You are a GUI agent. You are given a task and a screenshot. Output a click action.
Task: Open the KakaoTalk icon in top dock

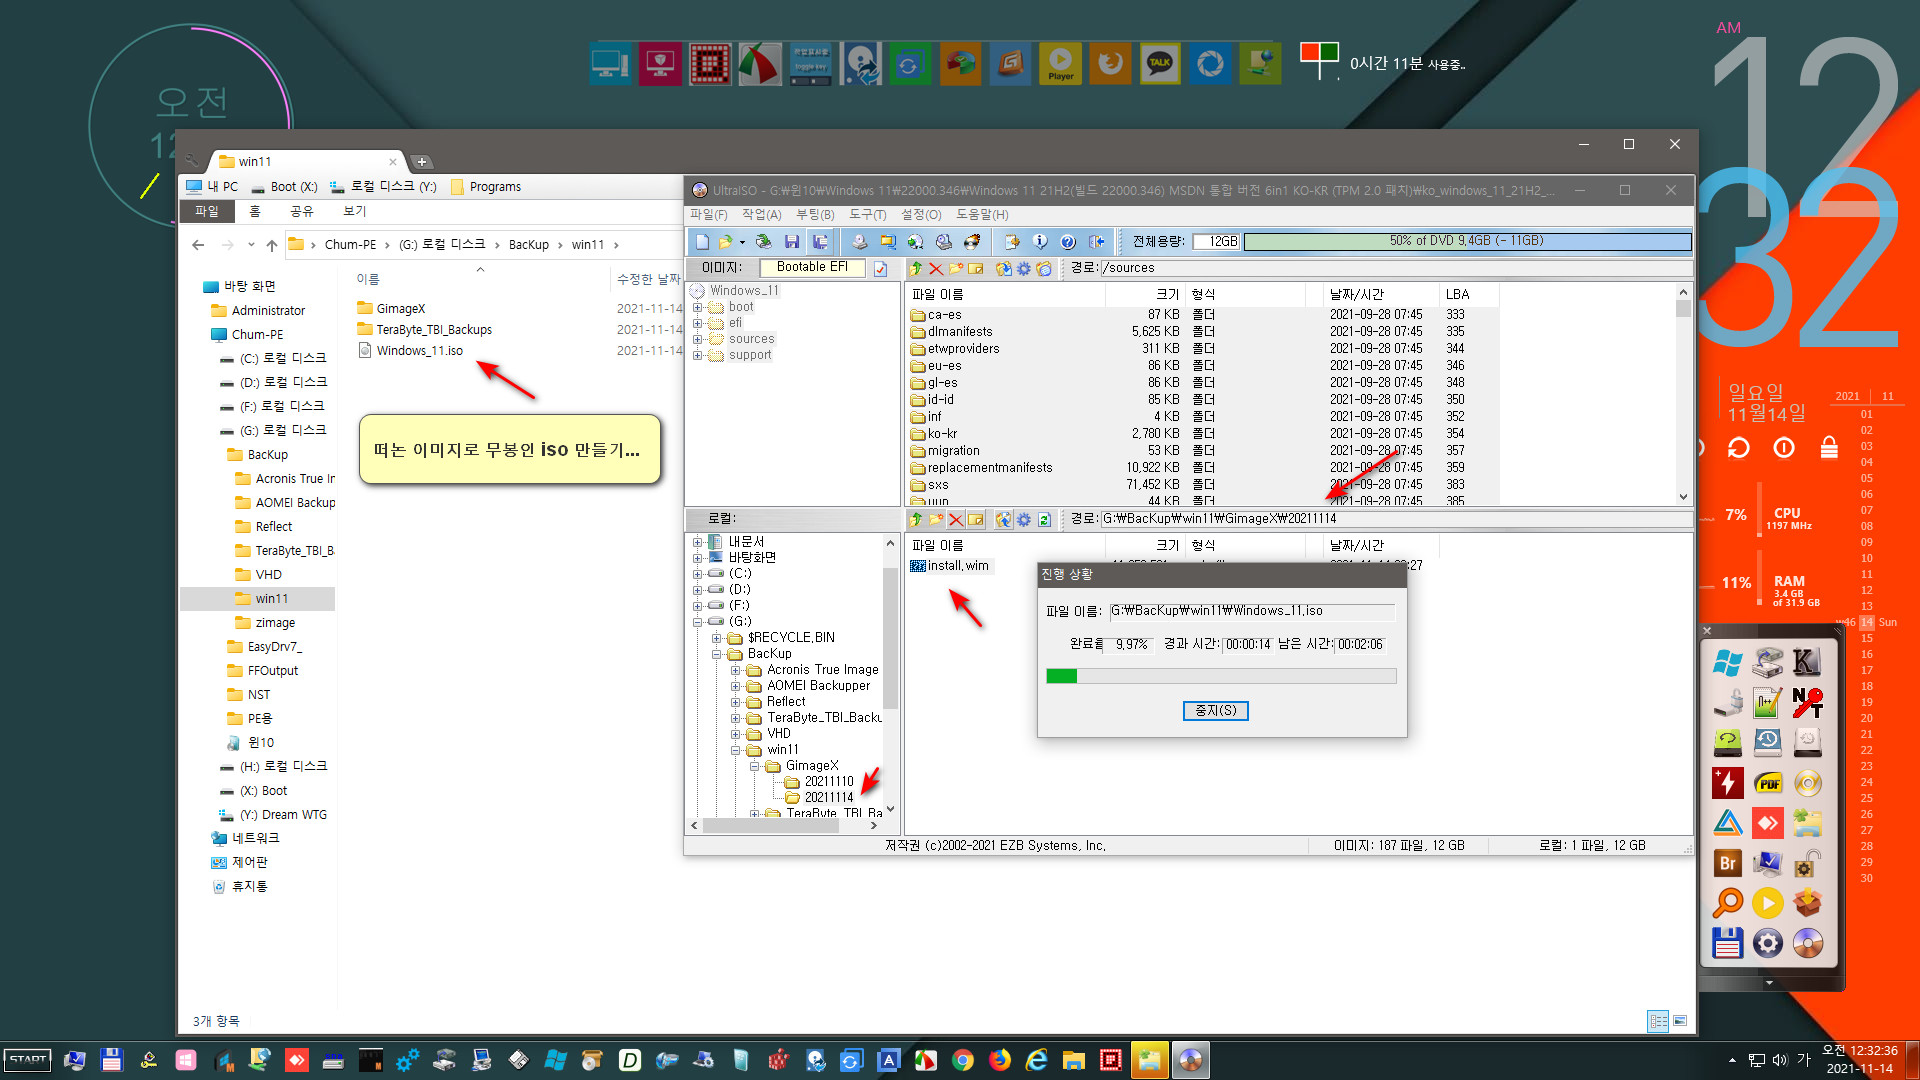[x=1160, y=64]
